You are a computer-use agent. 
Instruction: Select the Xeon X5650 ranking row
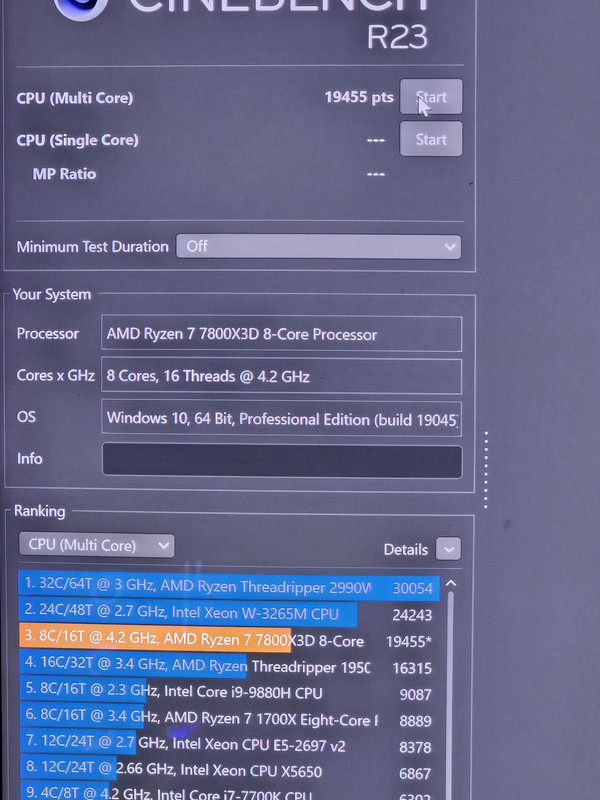point(229,770)
